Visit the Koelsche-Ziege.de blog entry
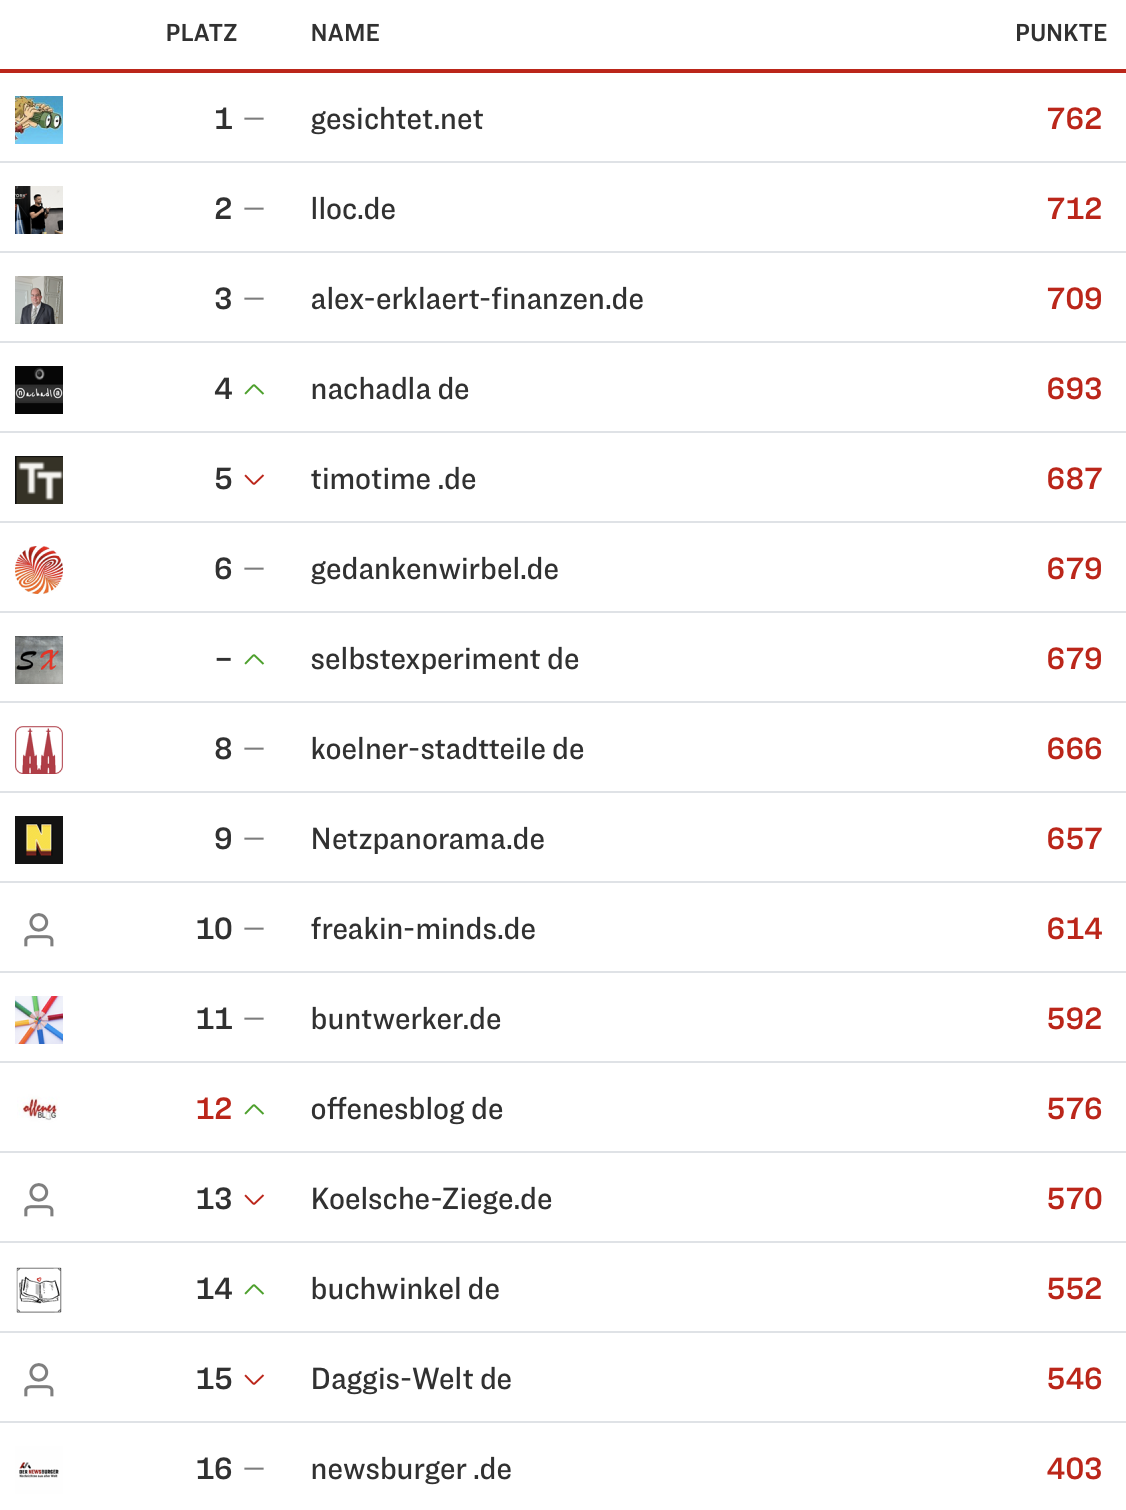The height and width of the screenshot is (1510, 1126). click(x=431, y=1199)
